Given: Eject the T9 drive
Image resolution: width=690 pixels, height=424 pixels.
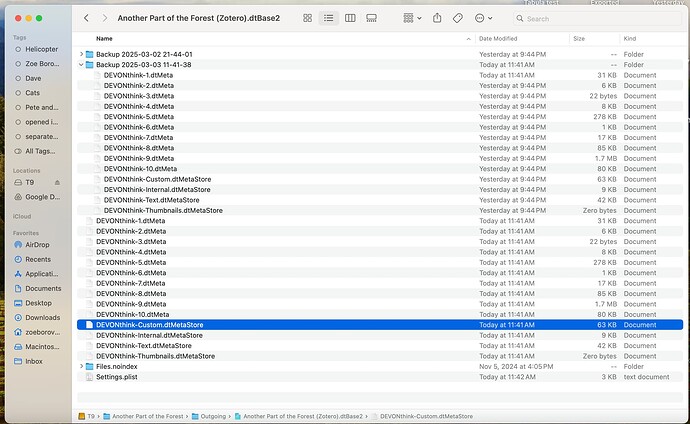Looking at the screenshot, I should tap(57, 183).
